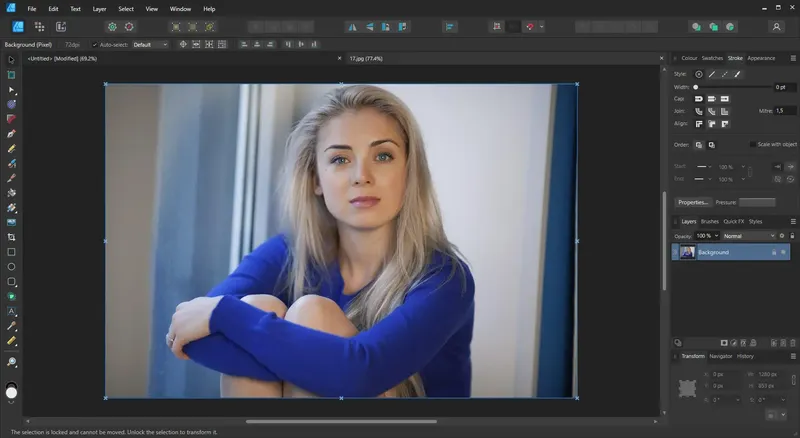The height and width of the screenshot is (438, 800).
Task: Click the Properties... button
Action: coord(693,203)
